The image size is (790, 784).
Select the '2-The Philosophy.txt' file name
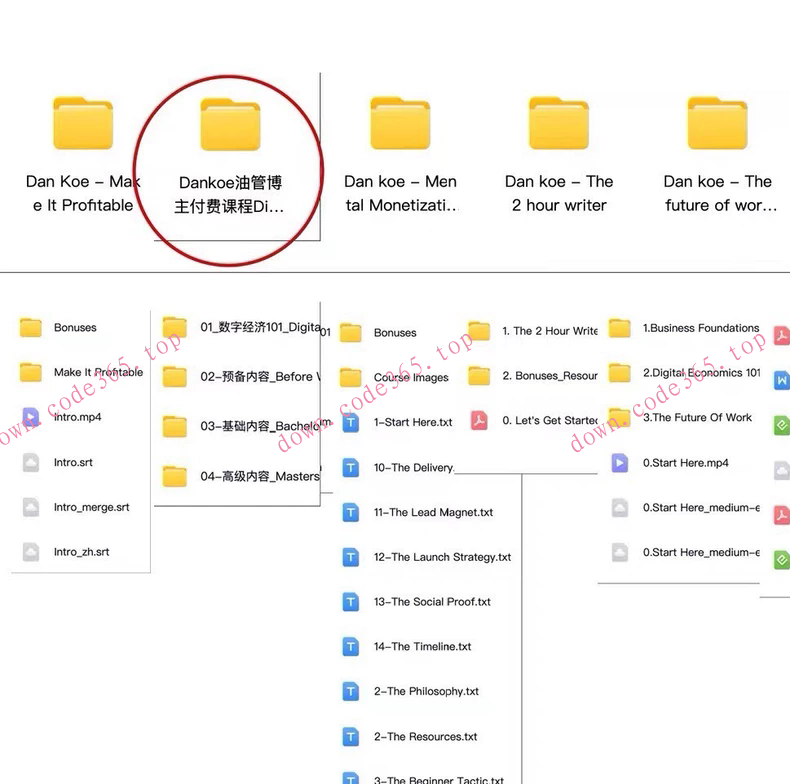click(x=426, y=692)
